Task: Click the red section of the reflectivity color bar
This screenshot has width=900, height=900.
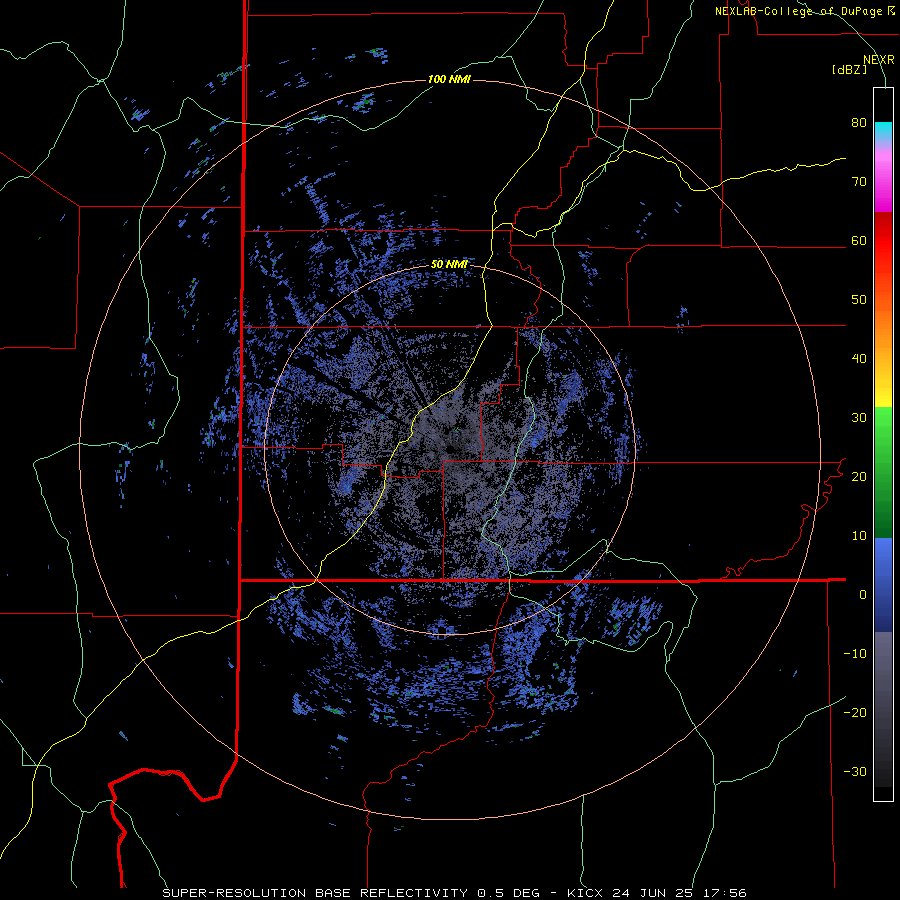Action: pyautogui.click(x=883, y=247)
